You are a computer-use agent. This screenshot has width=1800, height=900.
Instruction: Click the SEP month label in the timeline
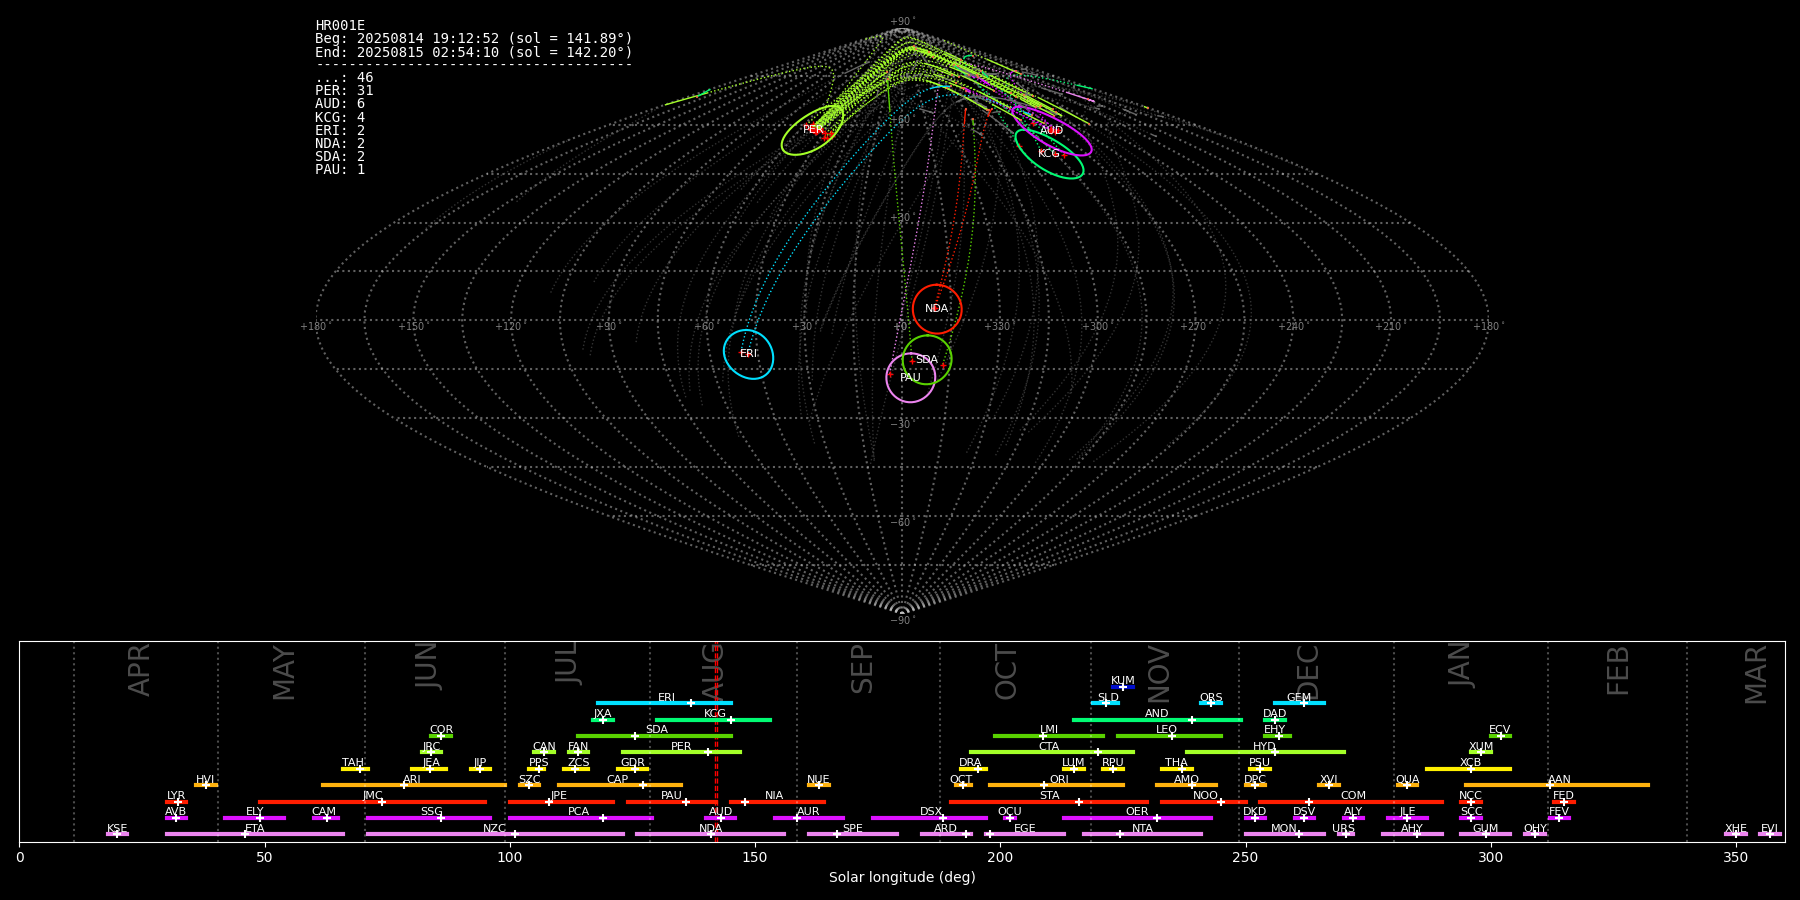862,669
